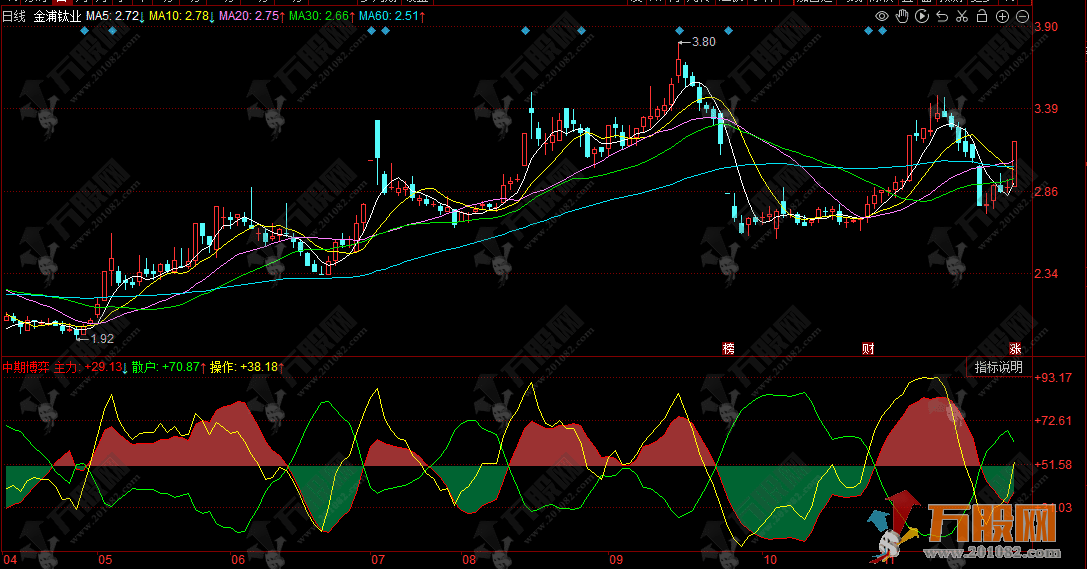Click the red 涨 event marker

click(1015, 348)
